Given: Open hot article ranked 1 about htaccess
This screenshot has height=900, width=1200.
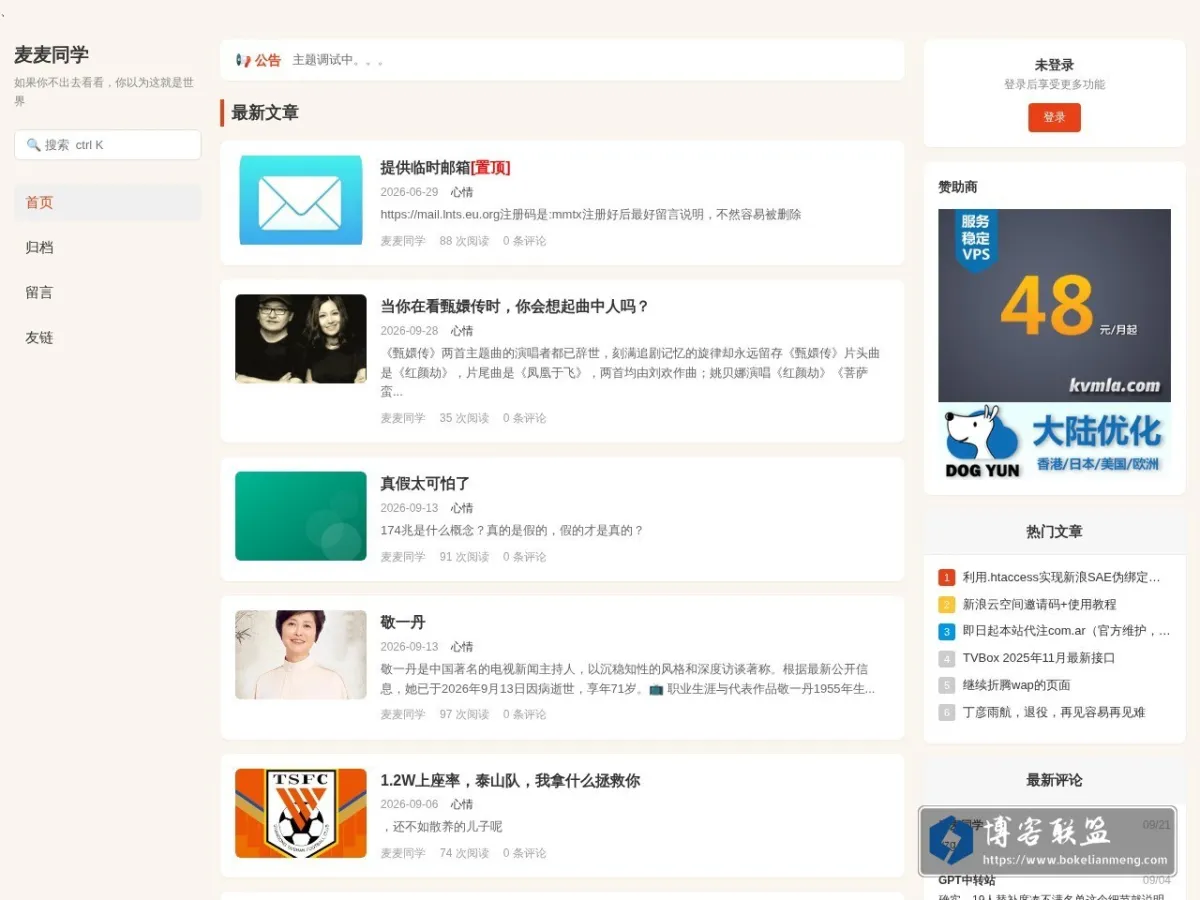Looking at the screenshot, I should (1061, 577).
